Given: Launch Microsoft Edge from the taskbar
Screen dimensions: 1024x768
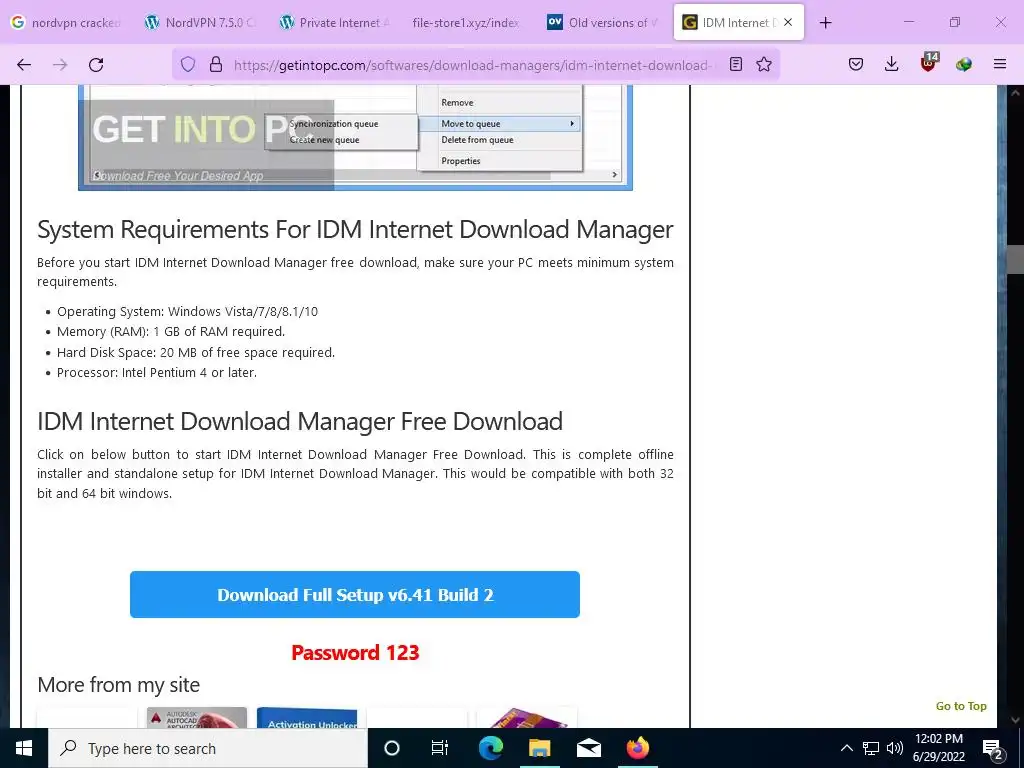Looking at the screenshot, I should pos(490,748).
